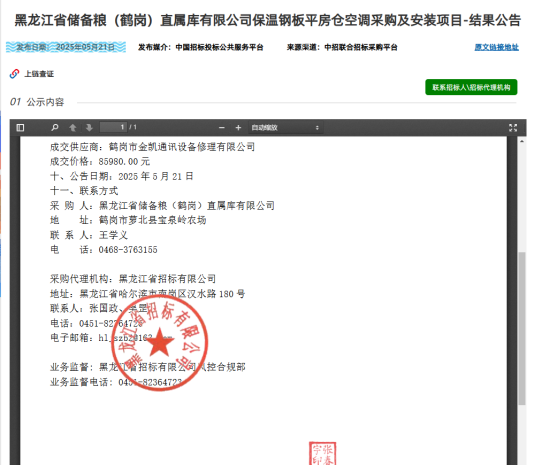Click the highlighted 发布日期 date text
Image resolution: width=534 pixels, height=466 pixels.
66,47
